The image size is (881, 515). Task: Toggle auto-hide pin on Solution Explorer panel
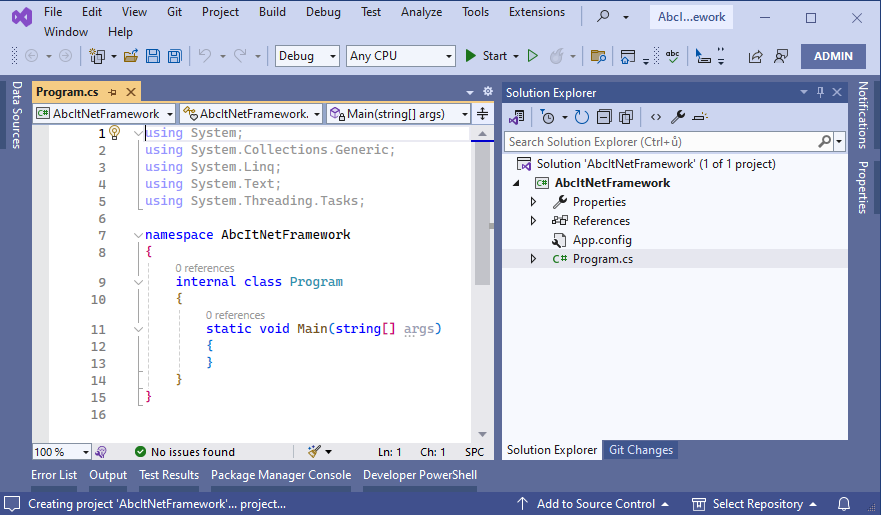pyautogui.click(x=821, y=93)
